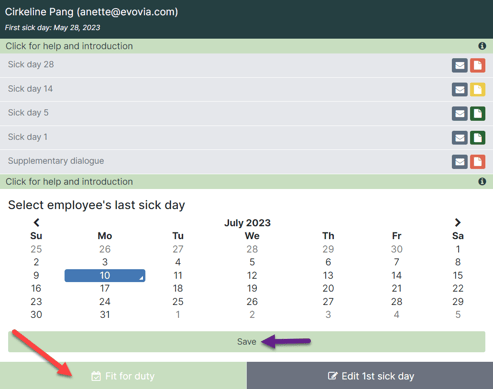Open email icon for Supplementary dialogue
Viewport: 493px width, 389px height.
(x=460, y=162)
